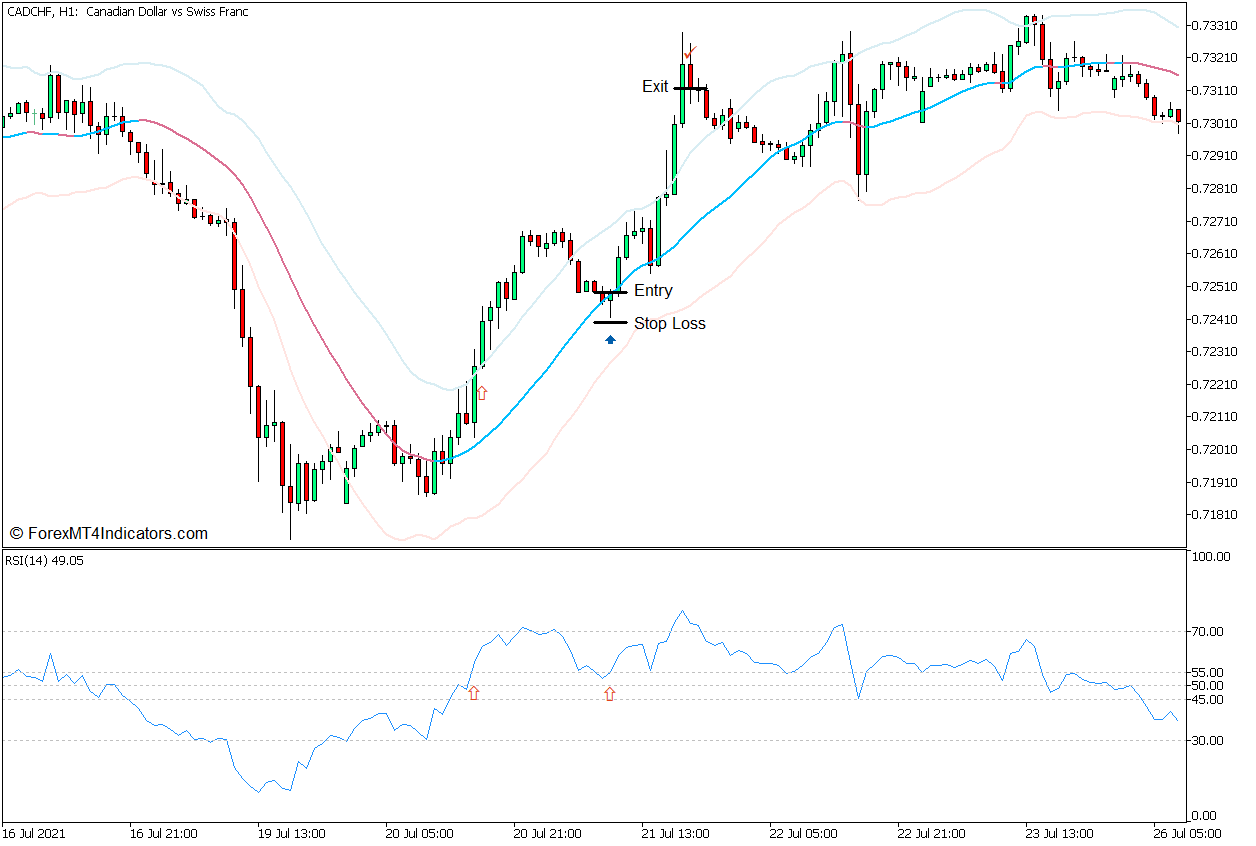Select the black Exit level line marker

690,88
